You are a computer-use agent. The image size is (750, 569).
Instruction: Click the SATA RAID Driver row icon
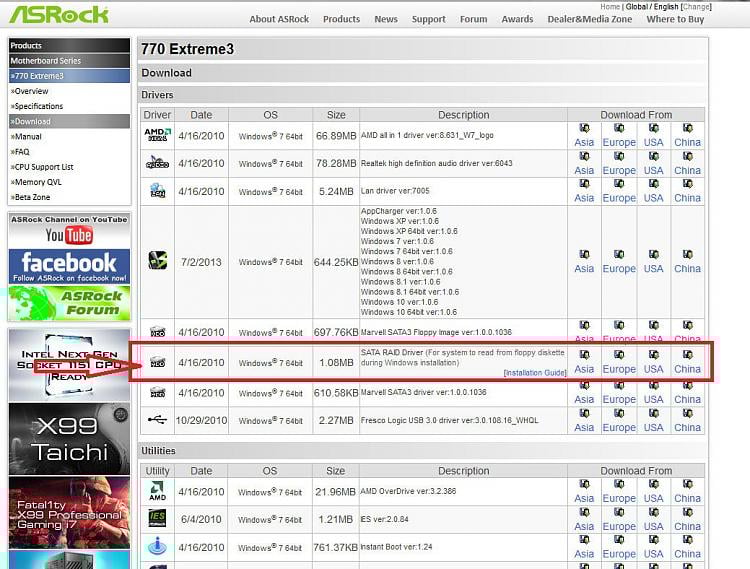[157, 362]
